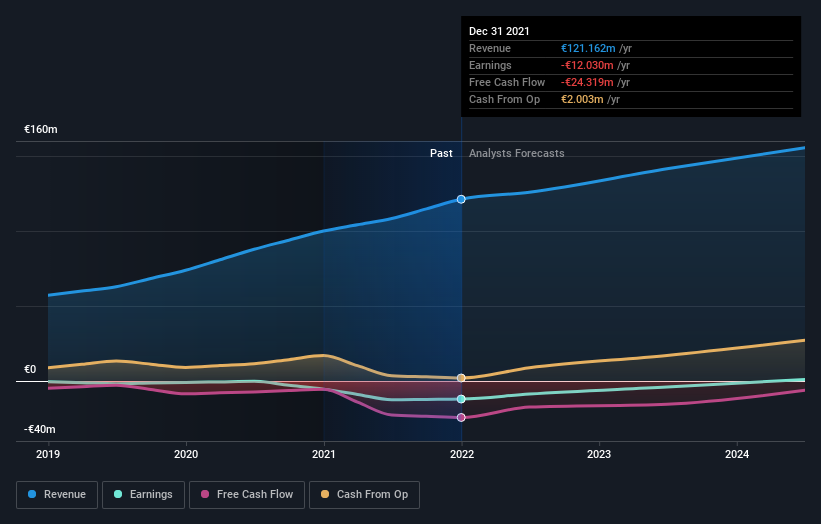Viewport: 821px width, 524px height.
Task: Click the -€12.030m earnings value
Action: pyautogui.click(x=587, y=65)
